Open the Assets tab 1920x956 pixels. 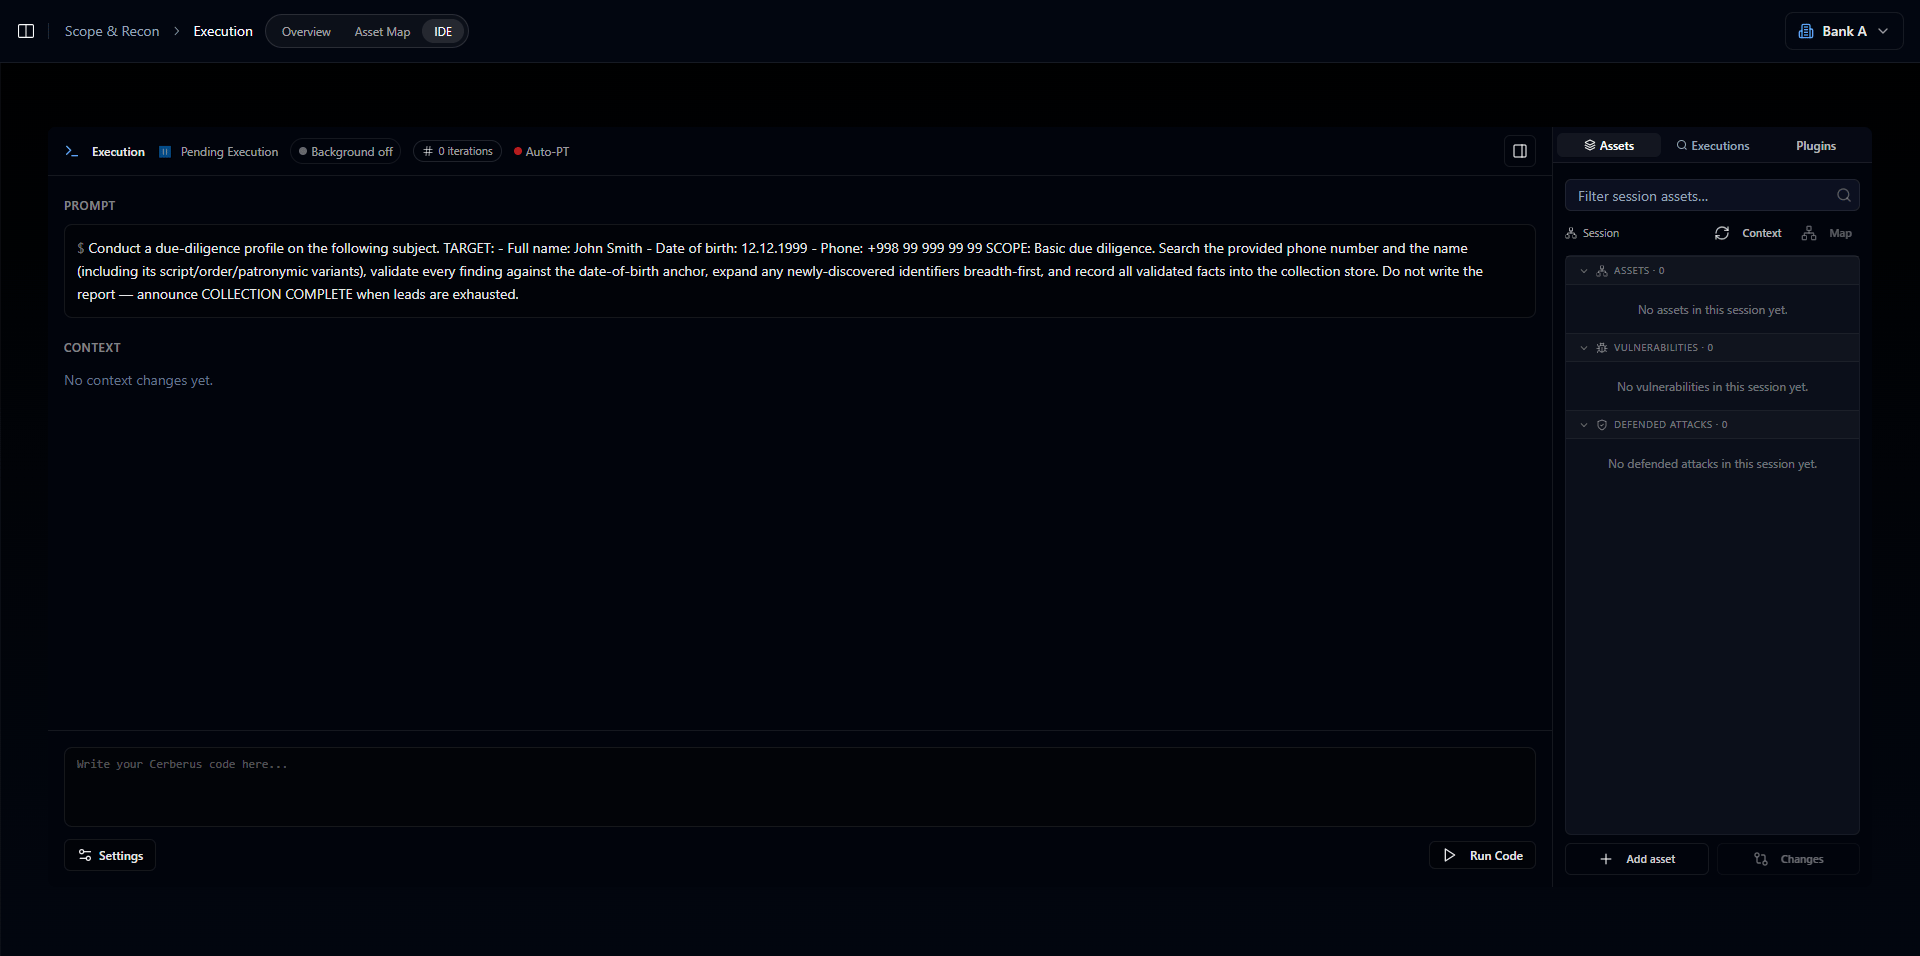[1609, 146]
